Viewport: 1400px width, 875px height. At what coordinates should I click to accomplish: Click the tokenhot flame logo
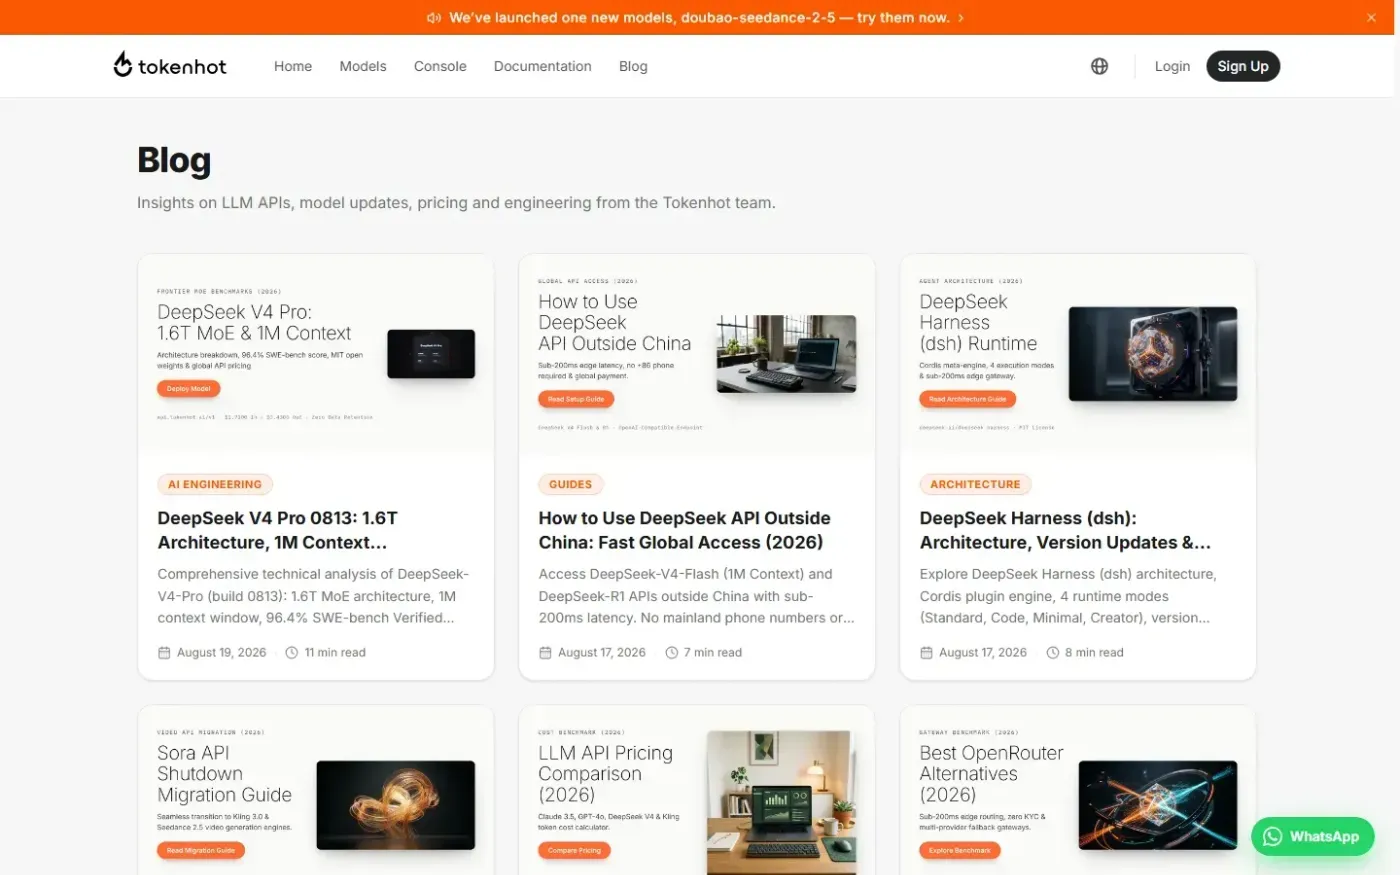123,64
